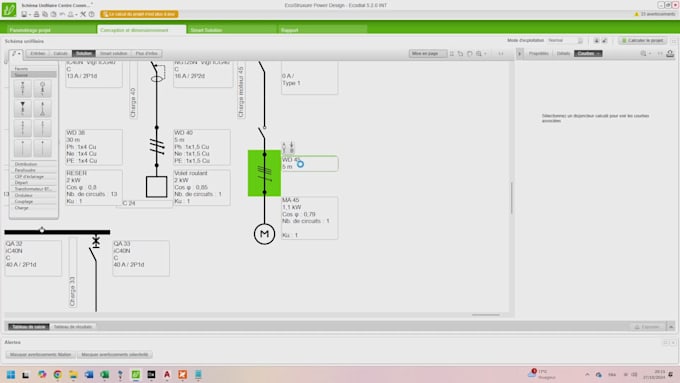Viewport: 680px width, 383px height.
Task: Open the save icon dropdown arrow
Action: coord(29,15)
